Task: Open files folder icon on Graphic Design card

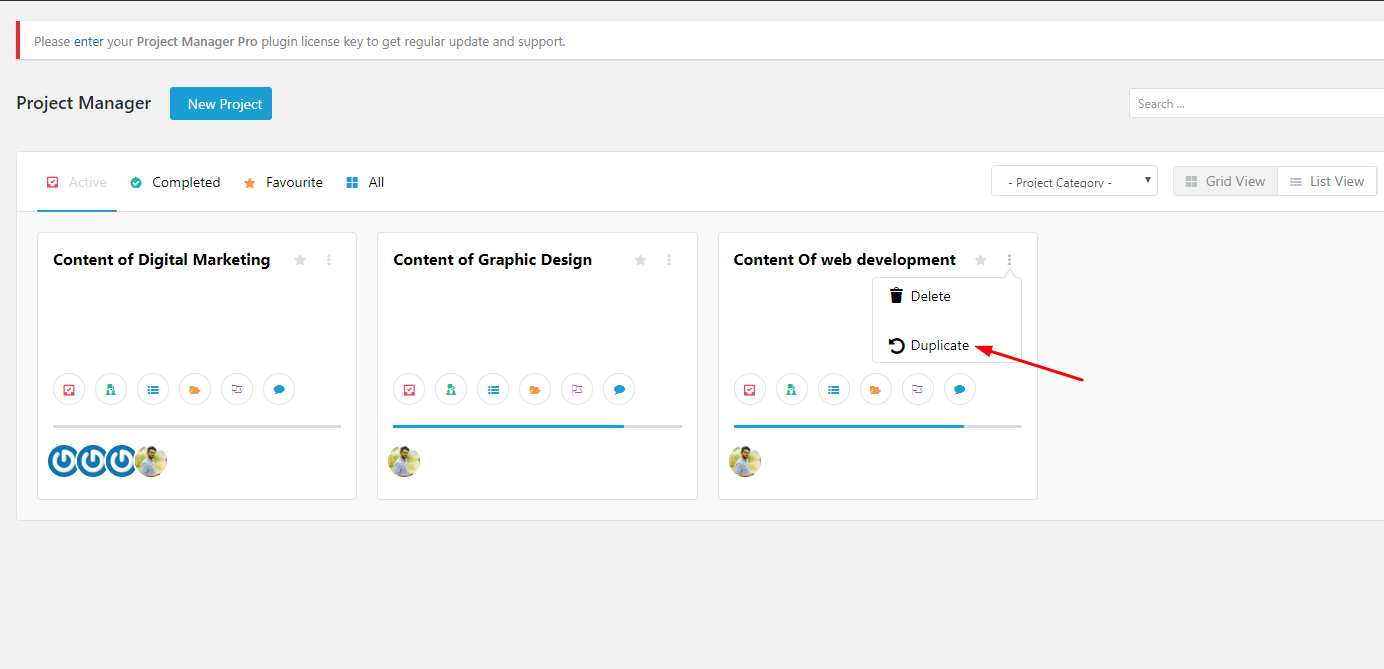Action: click(535, 390)
